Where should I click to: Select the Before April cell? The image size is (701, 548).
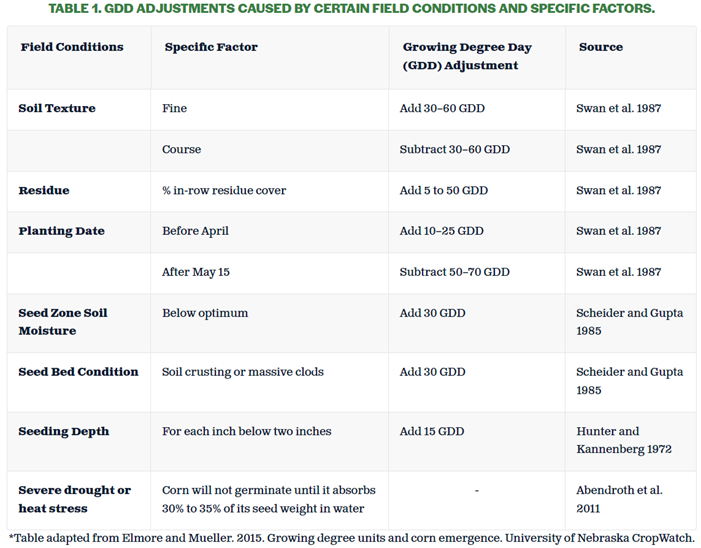click(196, 231)
